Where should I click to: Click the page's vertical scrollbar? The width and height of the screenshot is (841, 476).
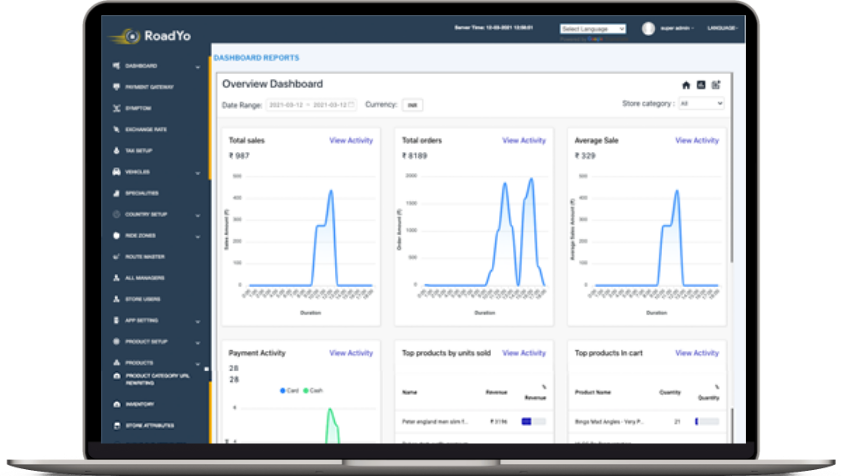click(x=732, y=167)
